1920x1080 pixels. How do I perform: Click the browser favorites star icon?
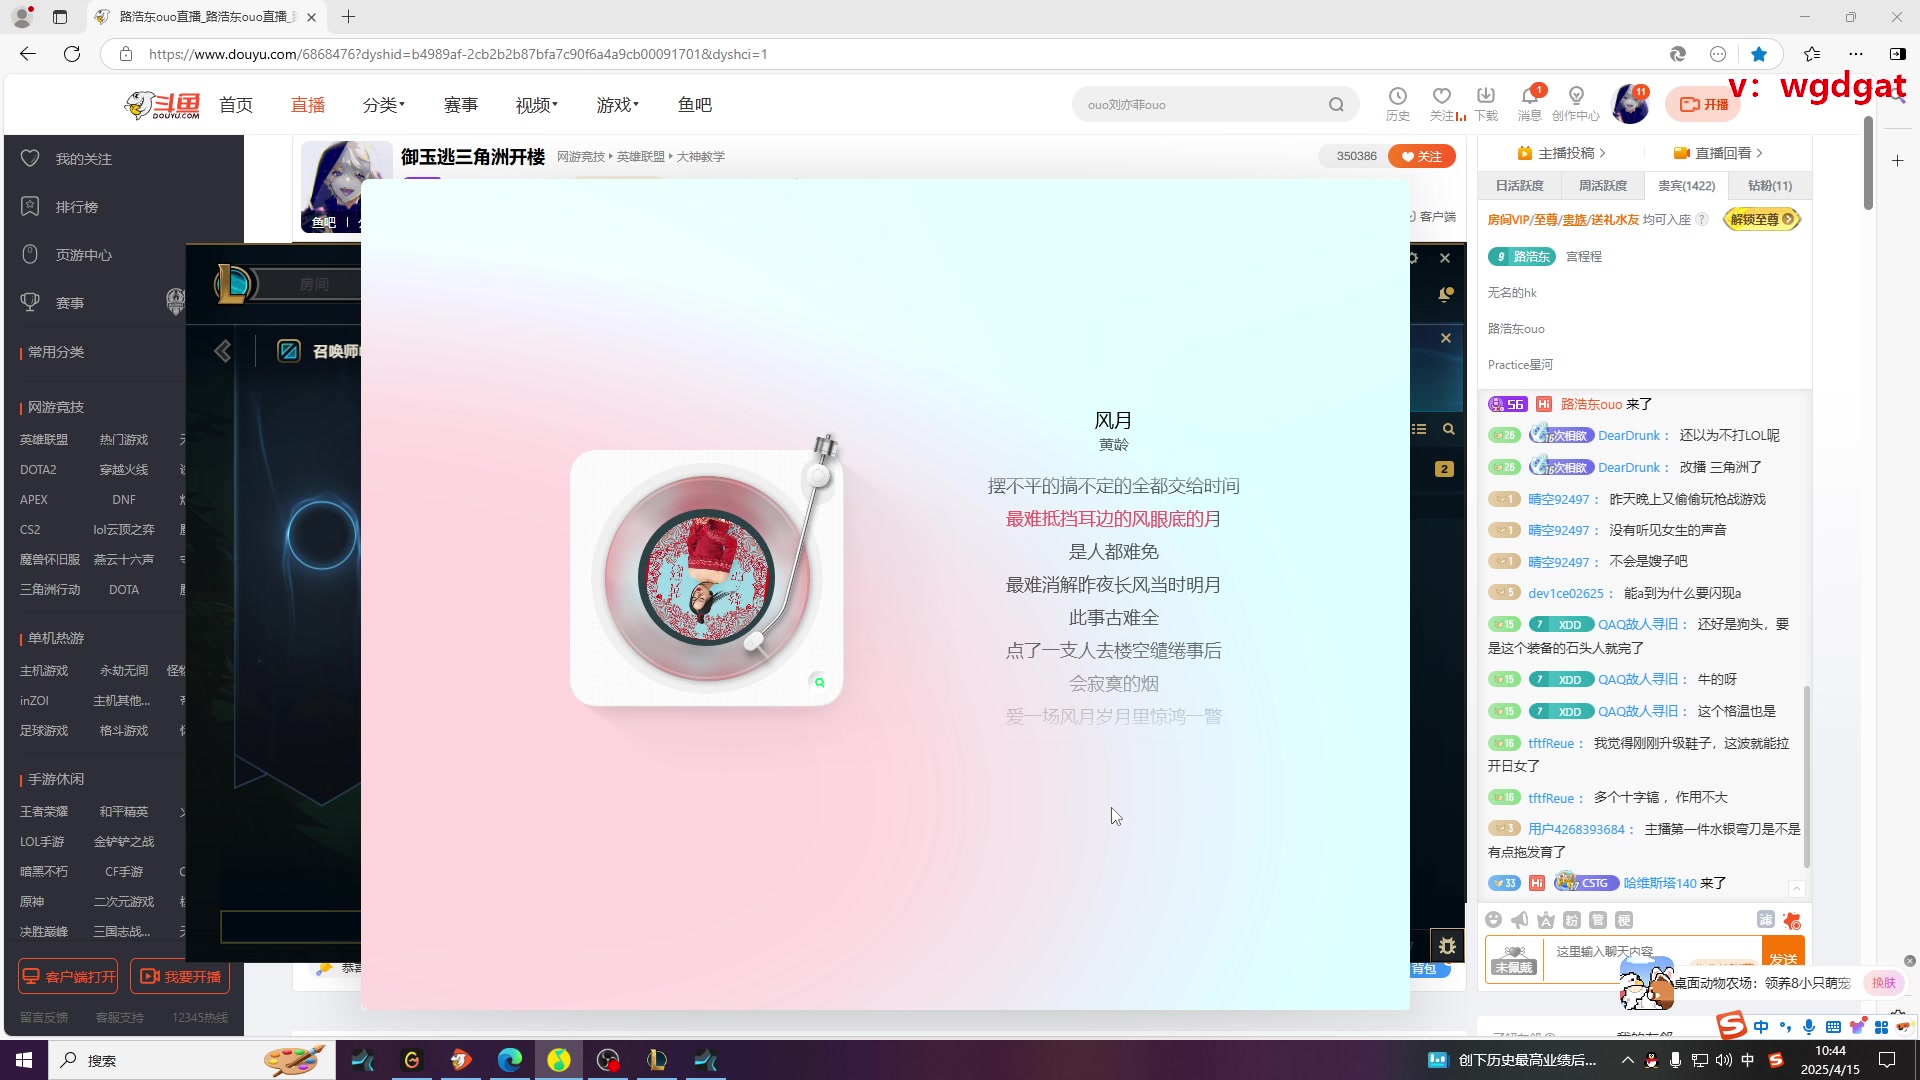(x=1759, y=54)
